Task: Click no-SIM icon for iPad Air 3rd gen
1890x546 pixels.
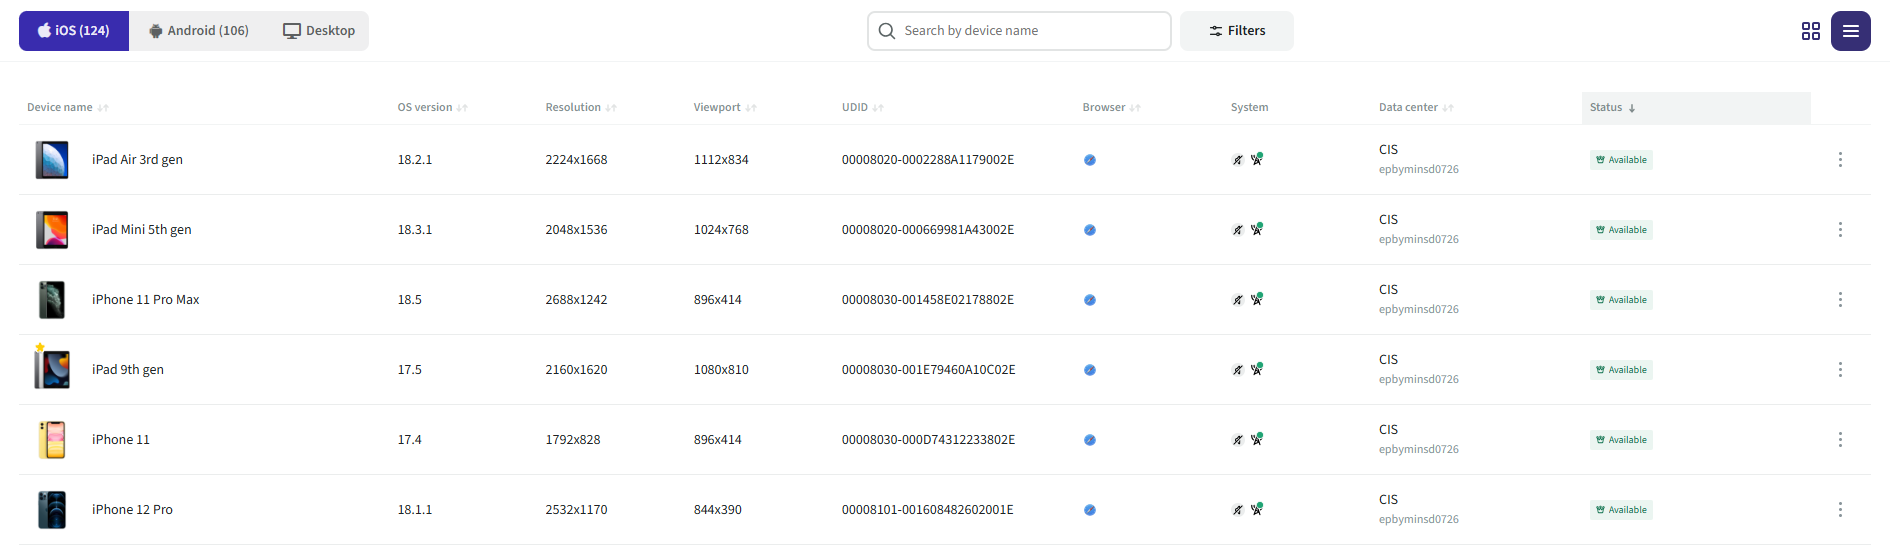Action: tap(1238, 160)
